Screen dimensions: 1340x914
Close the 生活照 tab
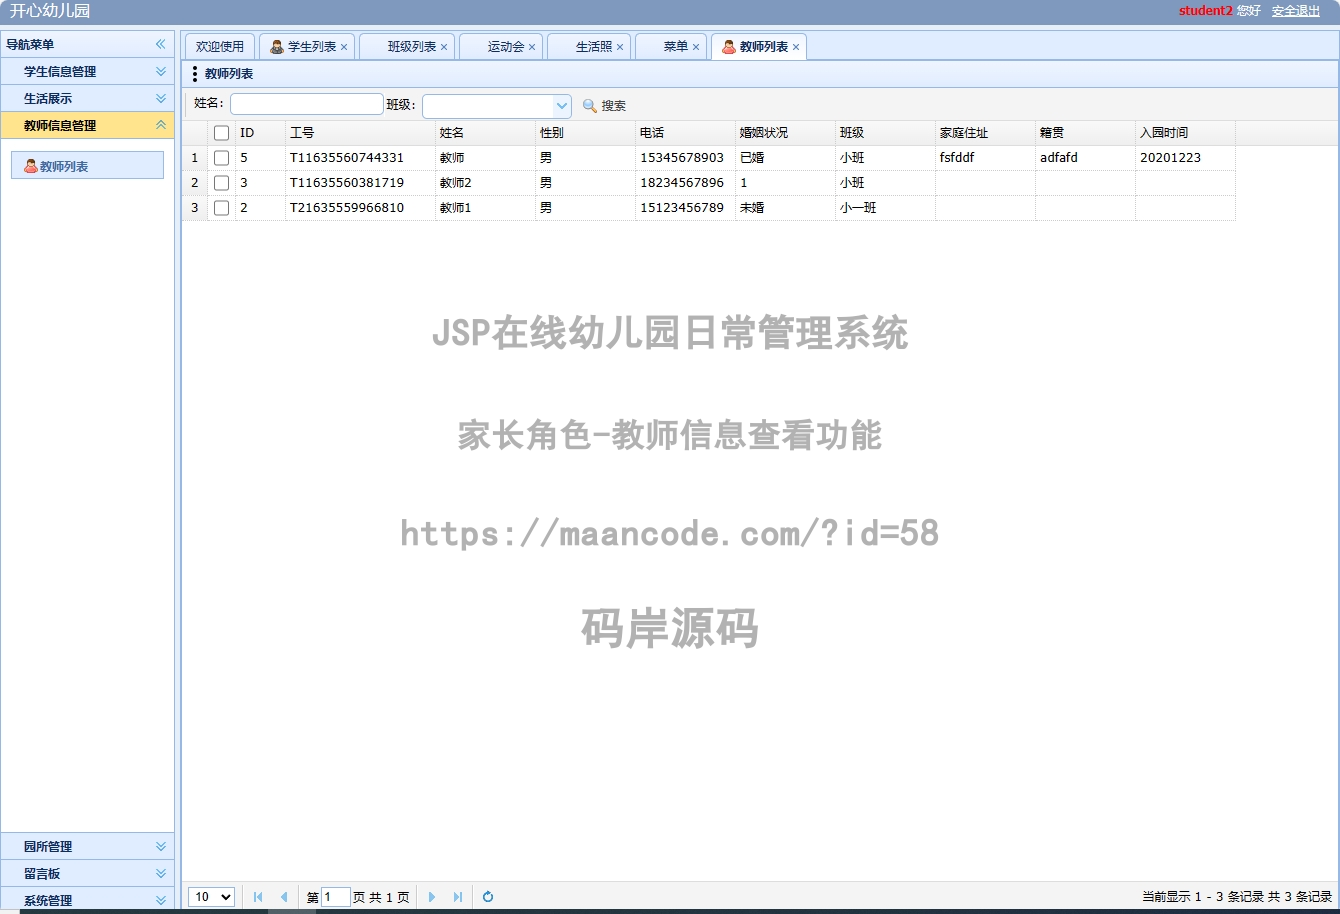pos(620,47)
